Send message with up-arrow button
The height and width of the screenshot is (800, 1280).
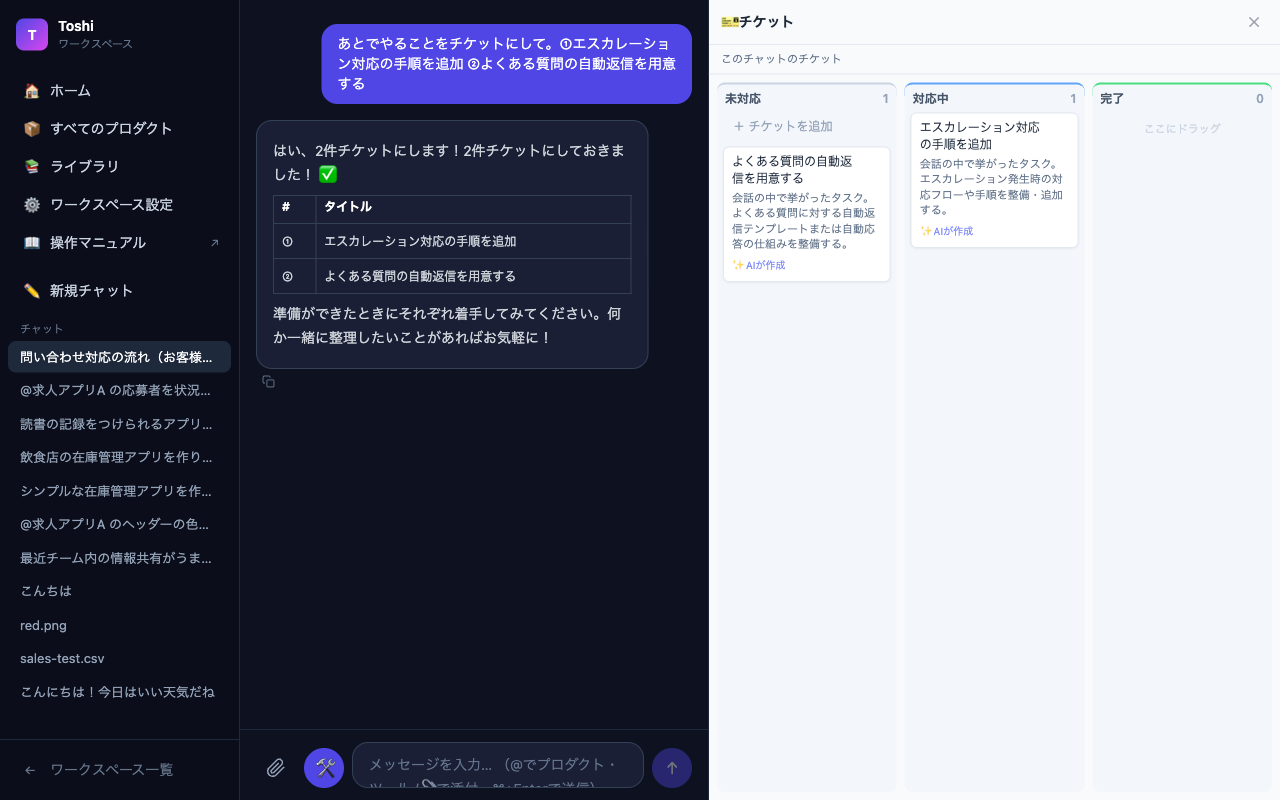pos(672,768)
